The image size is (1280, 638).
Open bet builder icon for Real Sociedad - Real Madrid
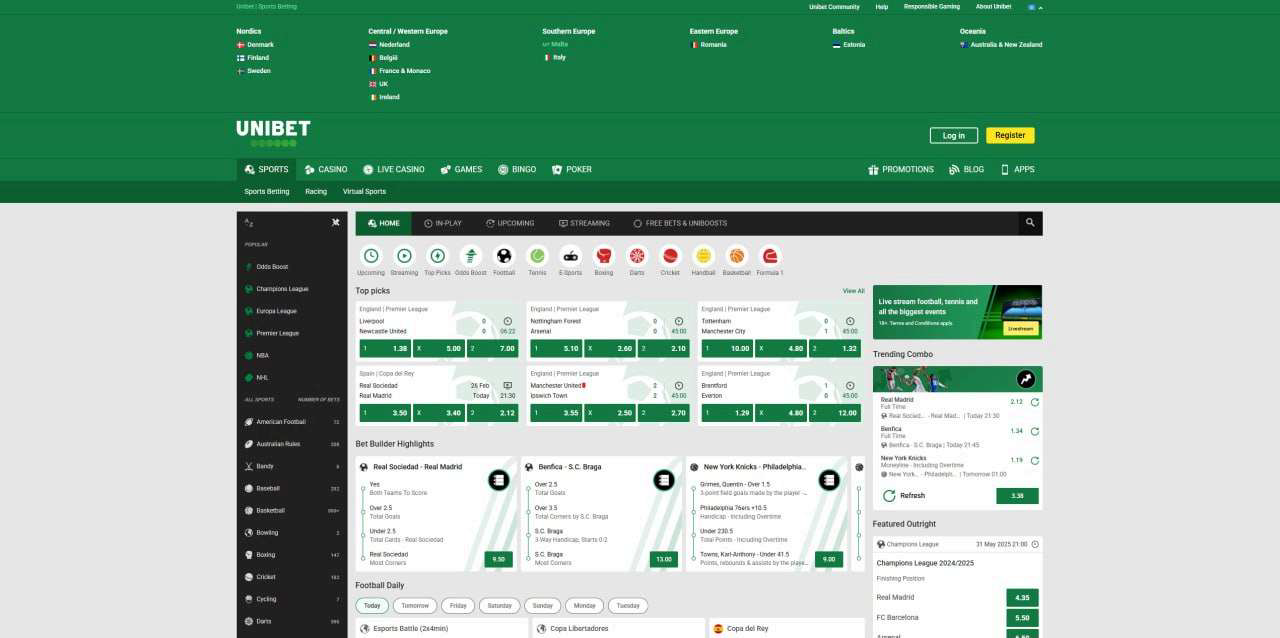(498, 480)
